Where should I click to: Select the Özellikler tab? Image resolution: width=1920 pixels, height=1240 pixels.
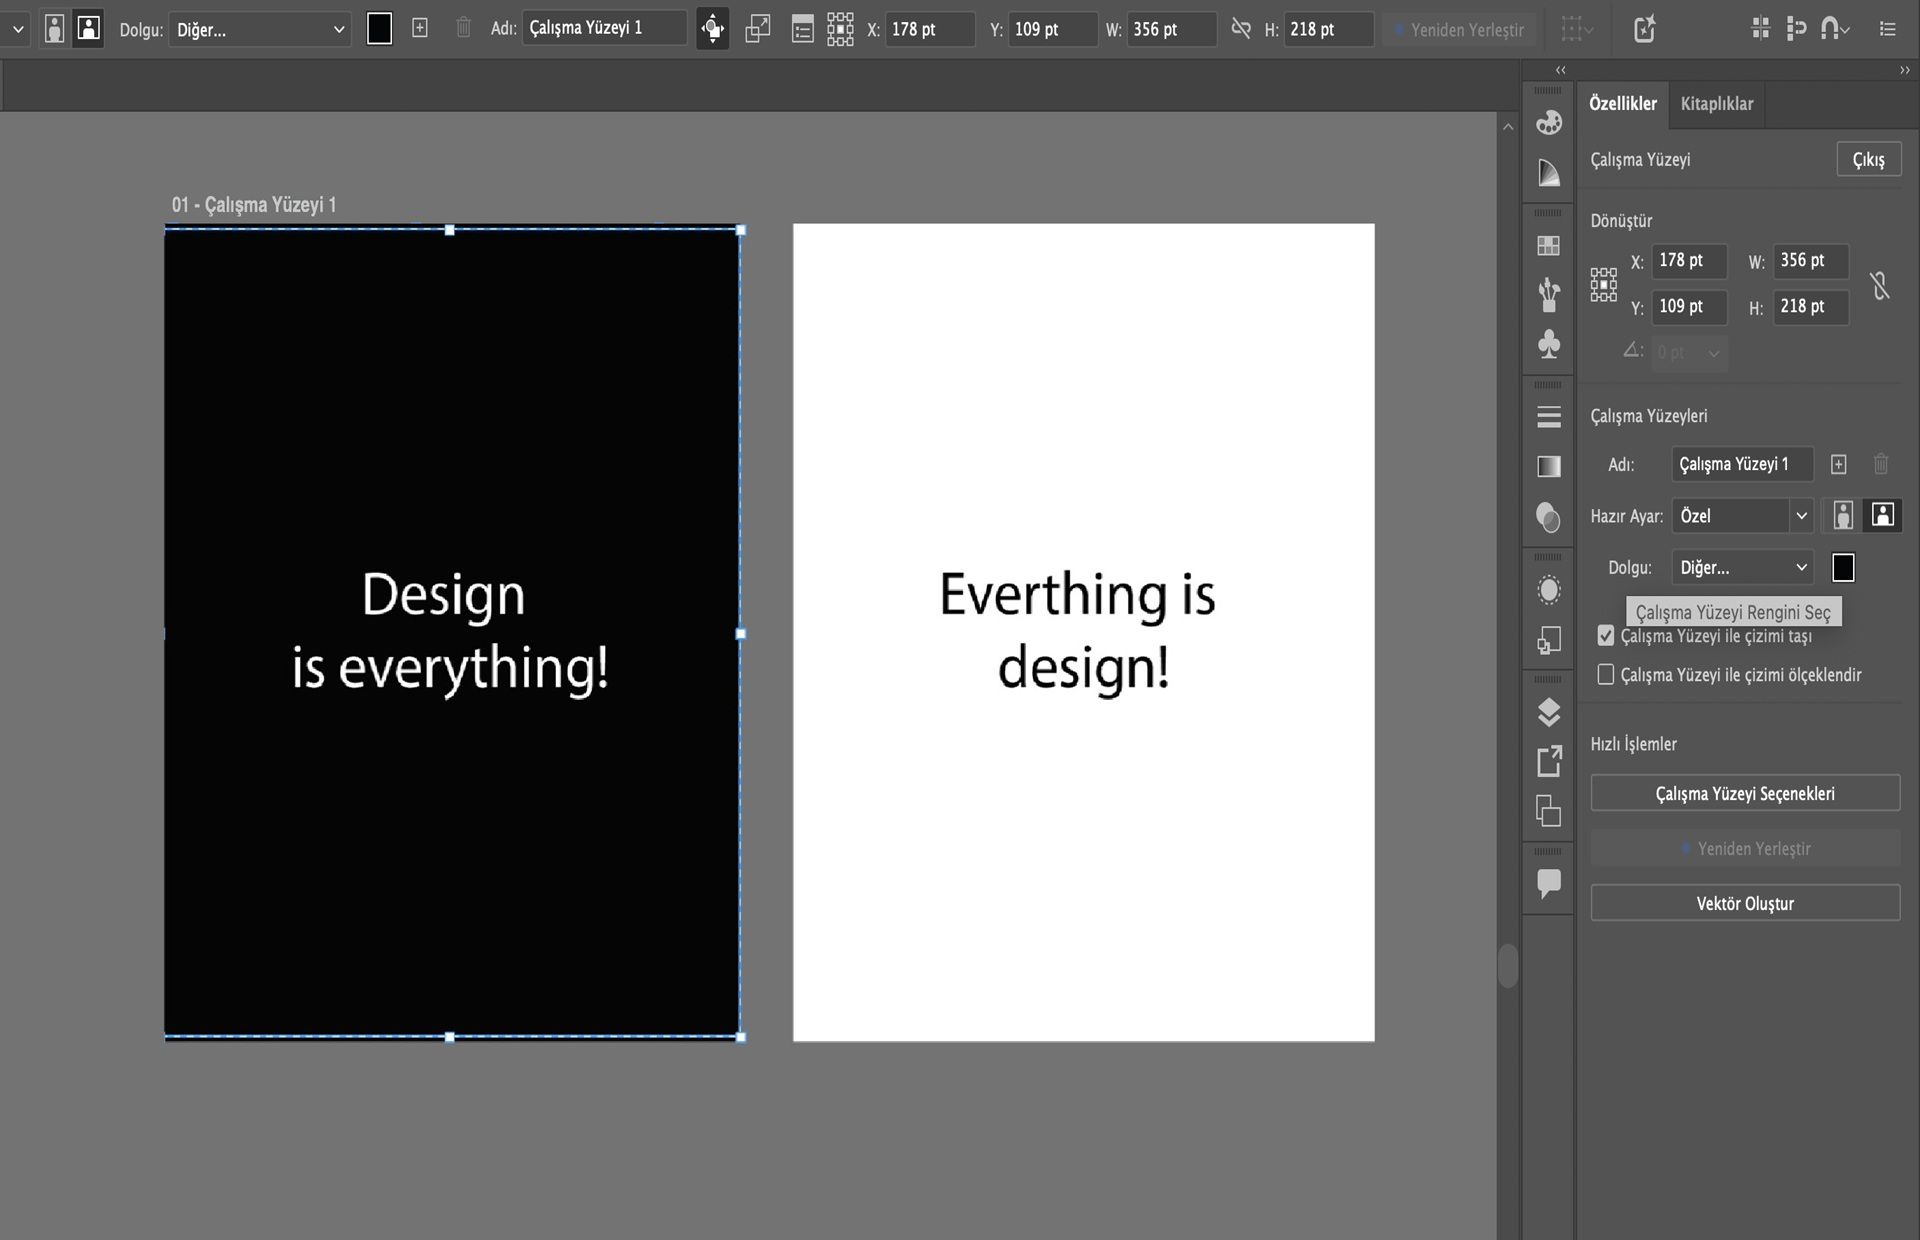tap(1622, 104)
